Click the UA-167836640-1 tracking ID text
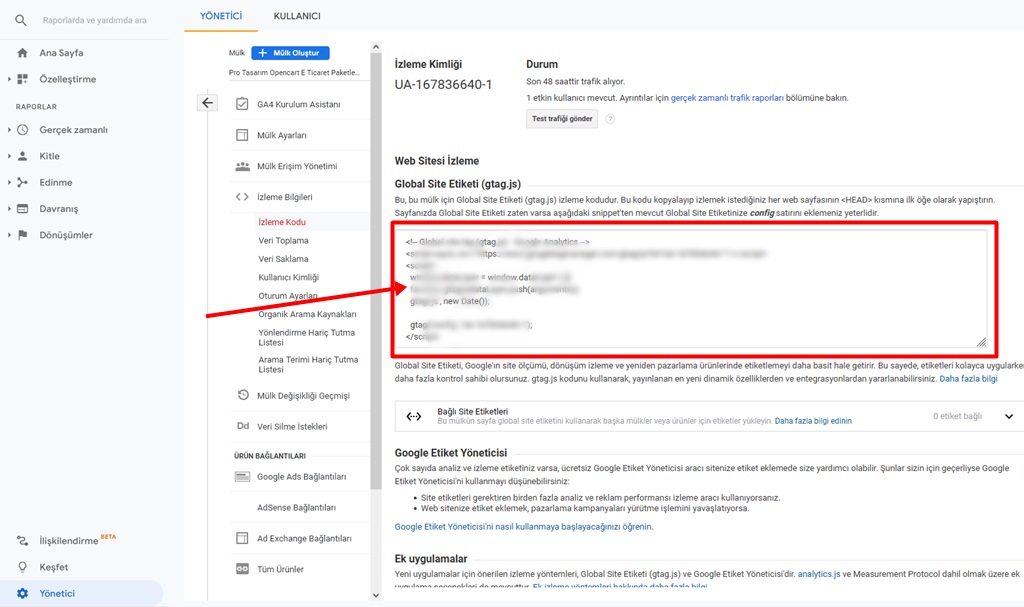Viewport: 1024px width, 607px height. (443, 84)
